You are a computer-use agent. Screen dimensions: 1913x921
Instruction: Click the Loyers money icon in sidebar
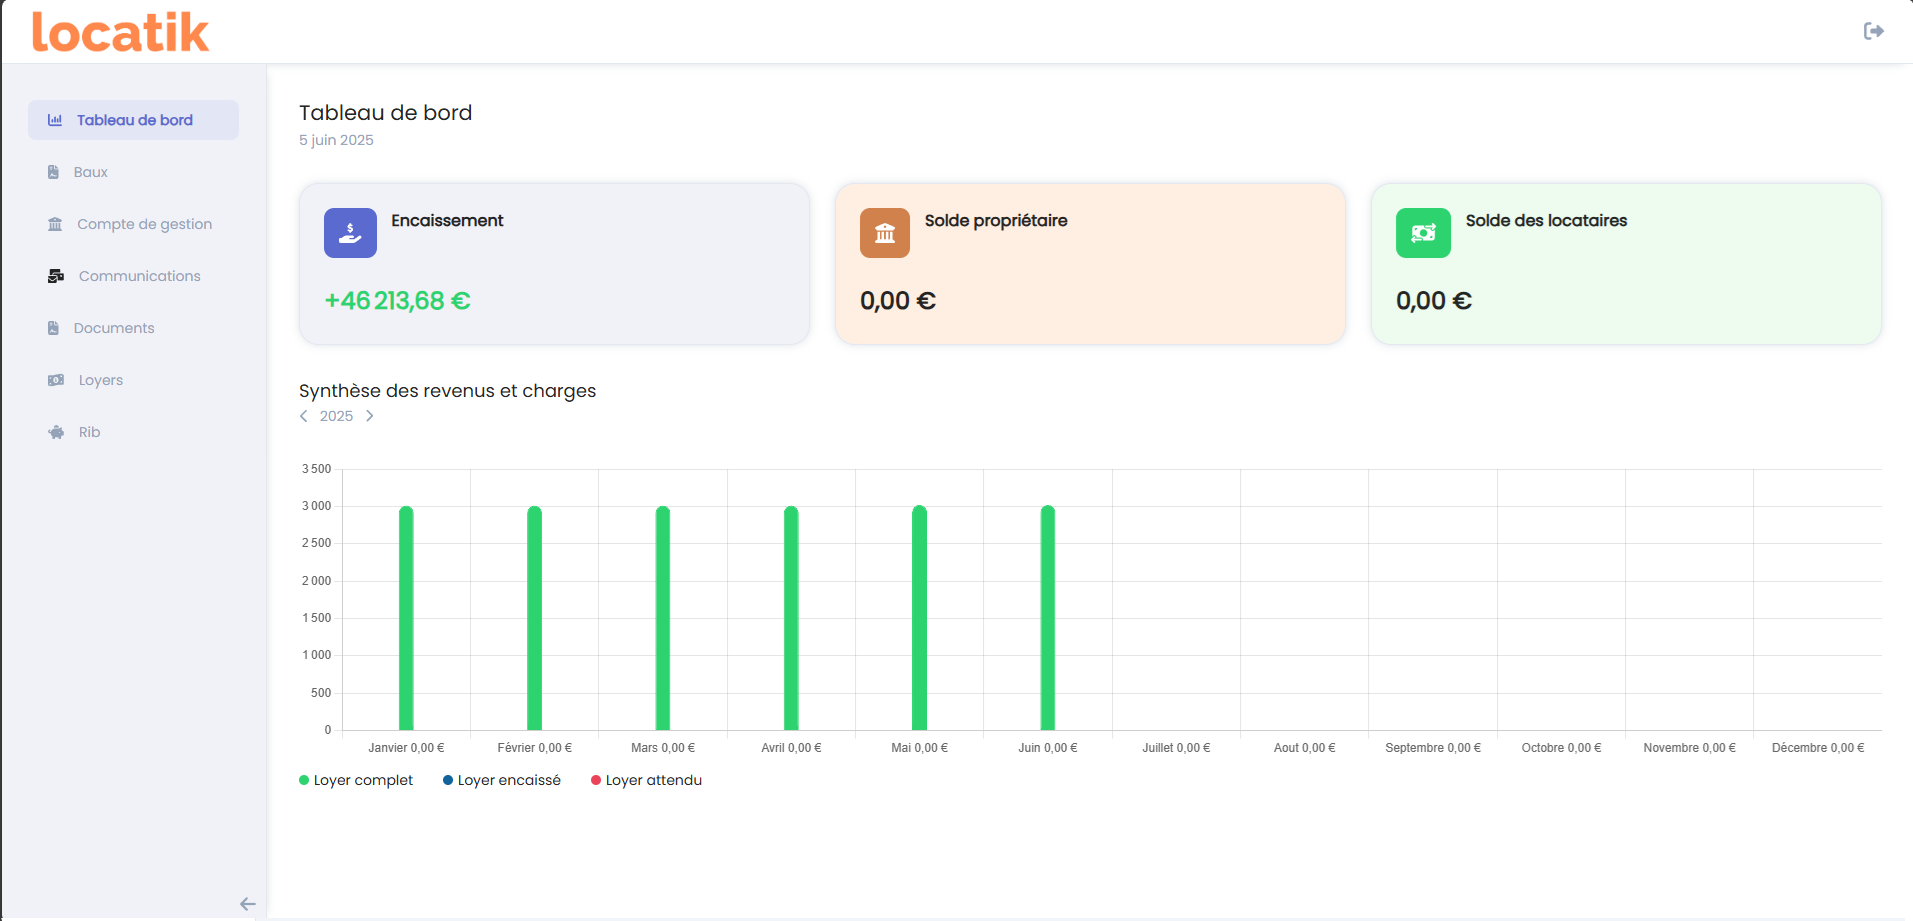click(x=54, y=380)
